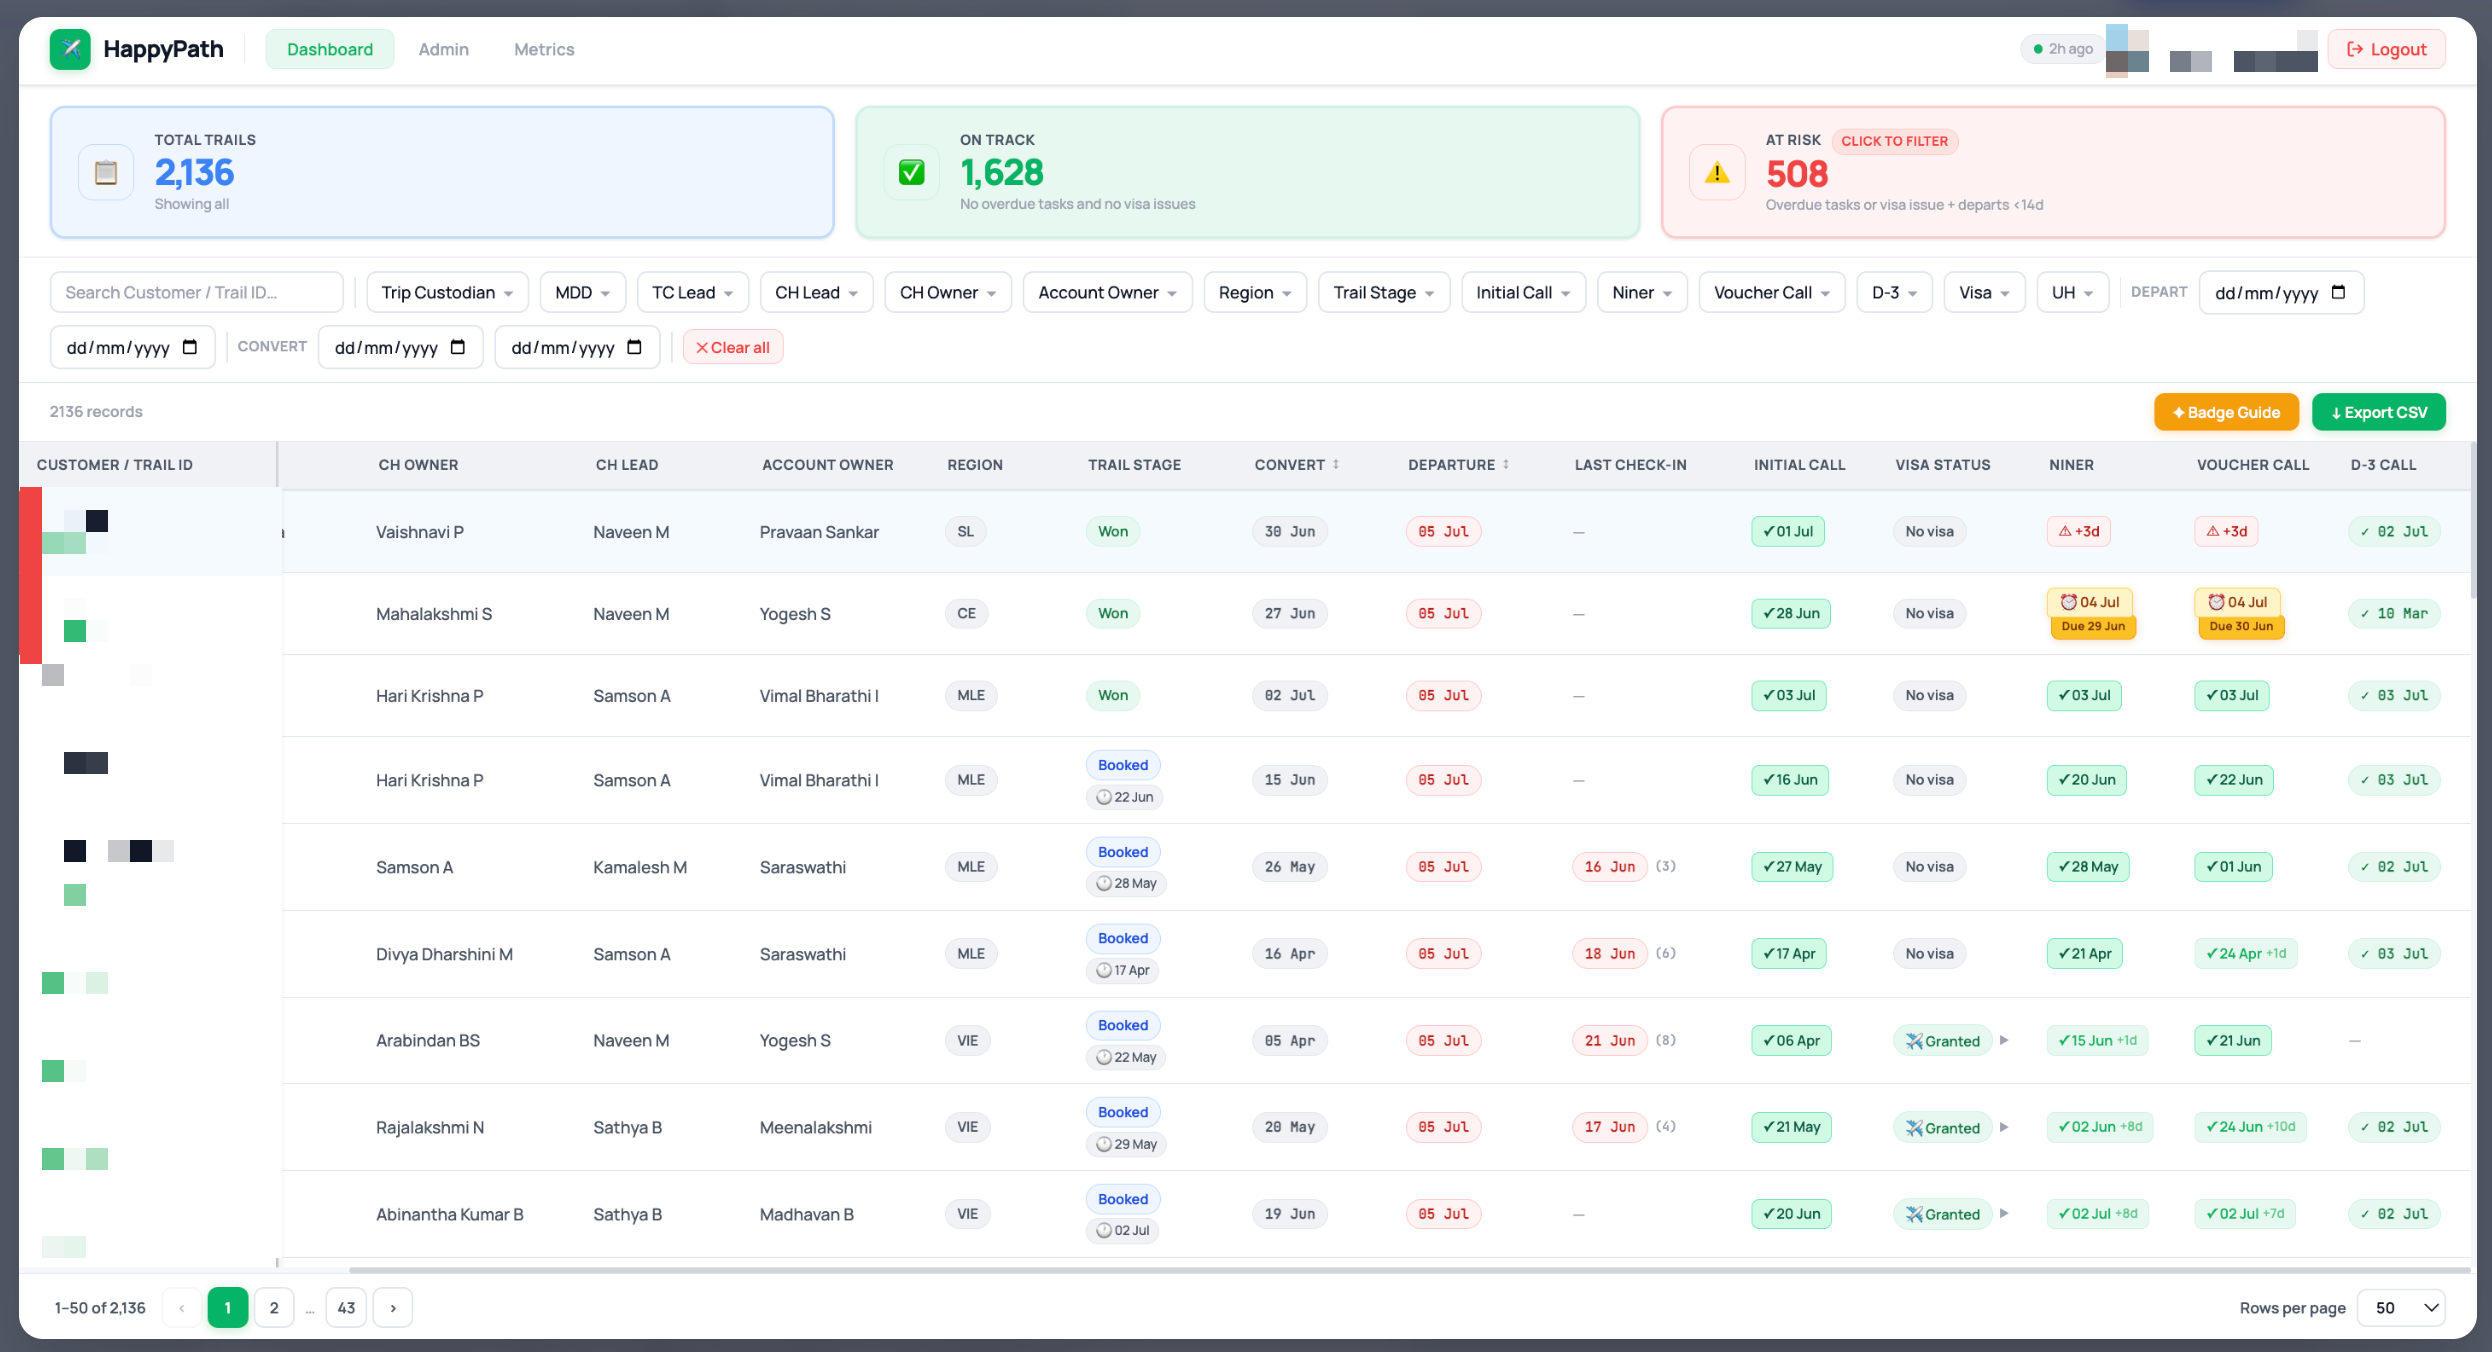Image resolution: width=2492 pixels, height=1352 pixels.
Task: Click the warning triangle icon in At Risk card
Action: [x=1717, y=173]
